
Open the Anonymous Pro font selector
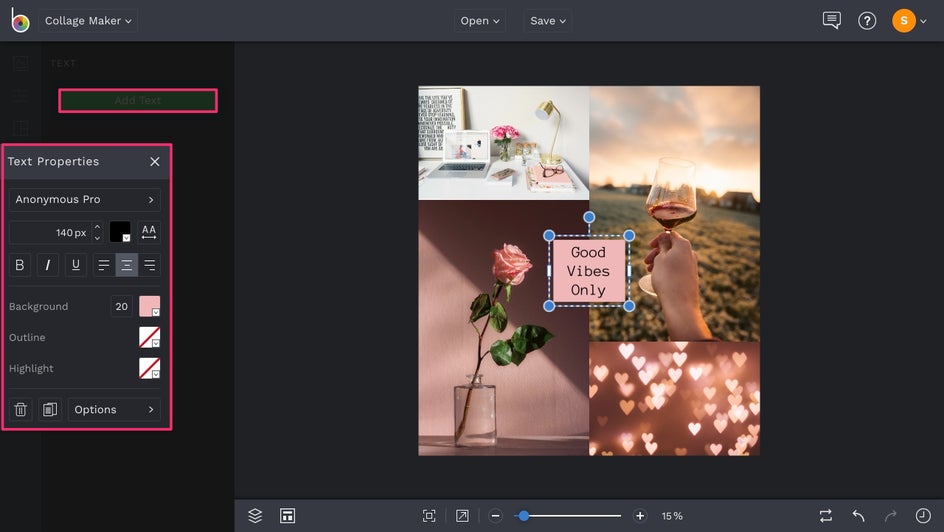coord(85,199)
